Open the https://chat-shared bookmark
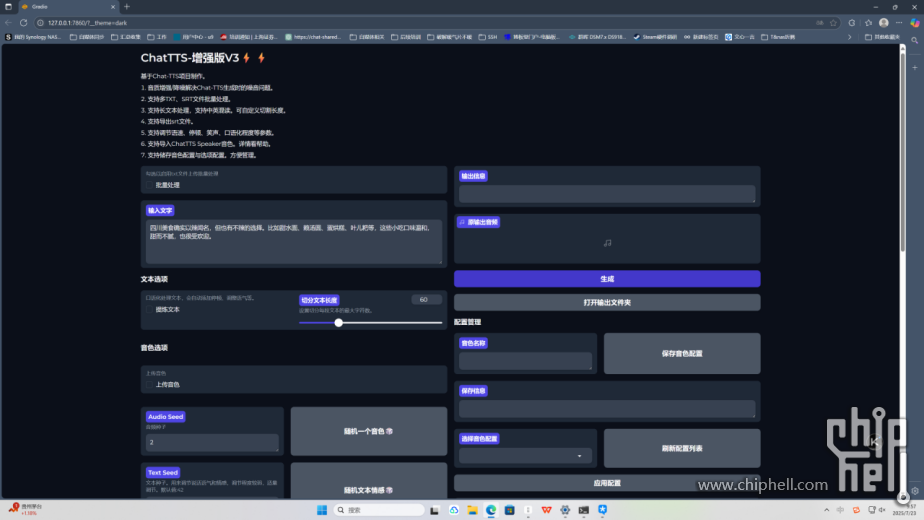 pyautogui.click(x=313, y=37)
